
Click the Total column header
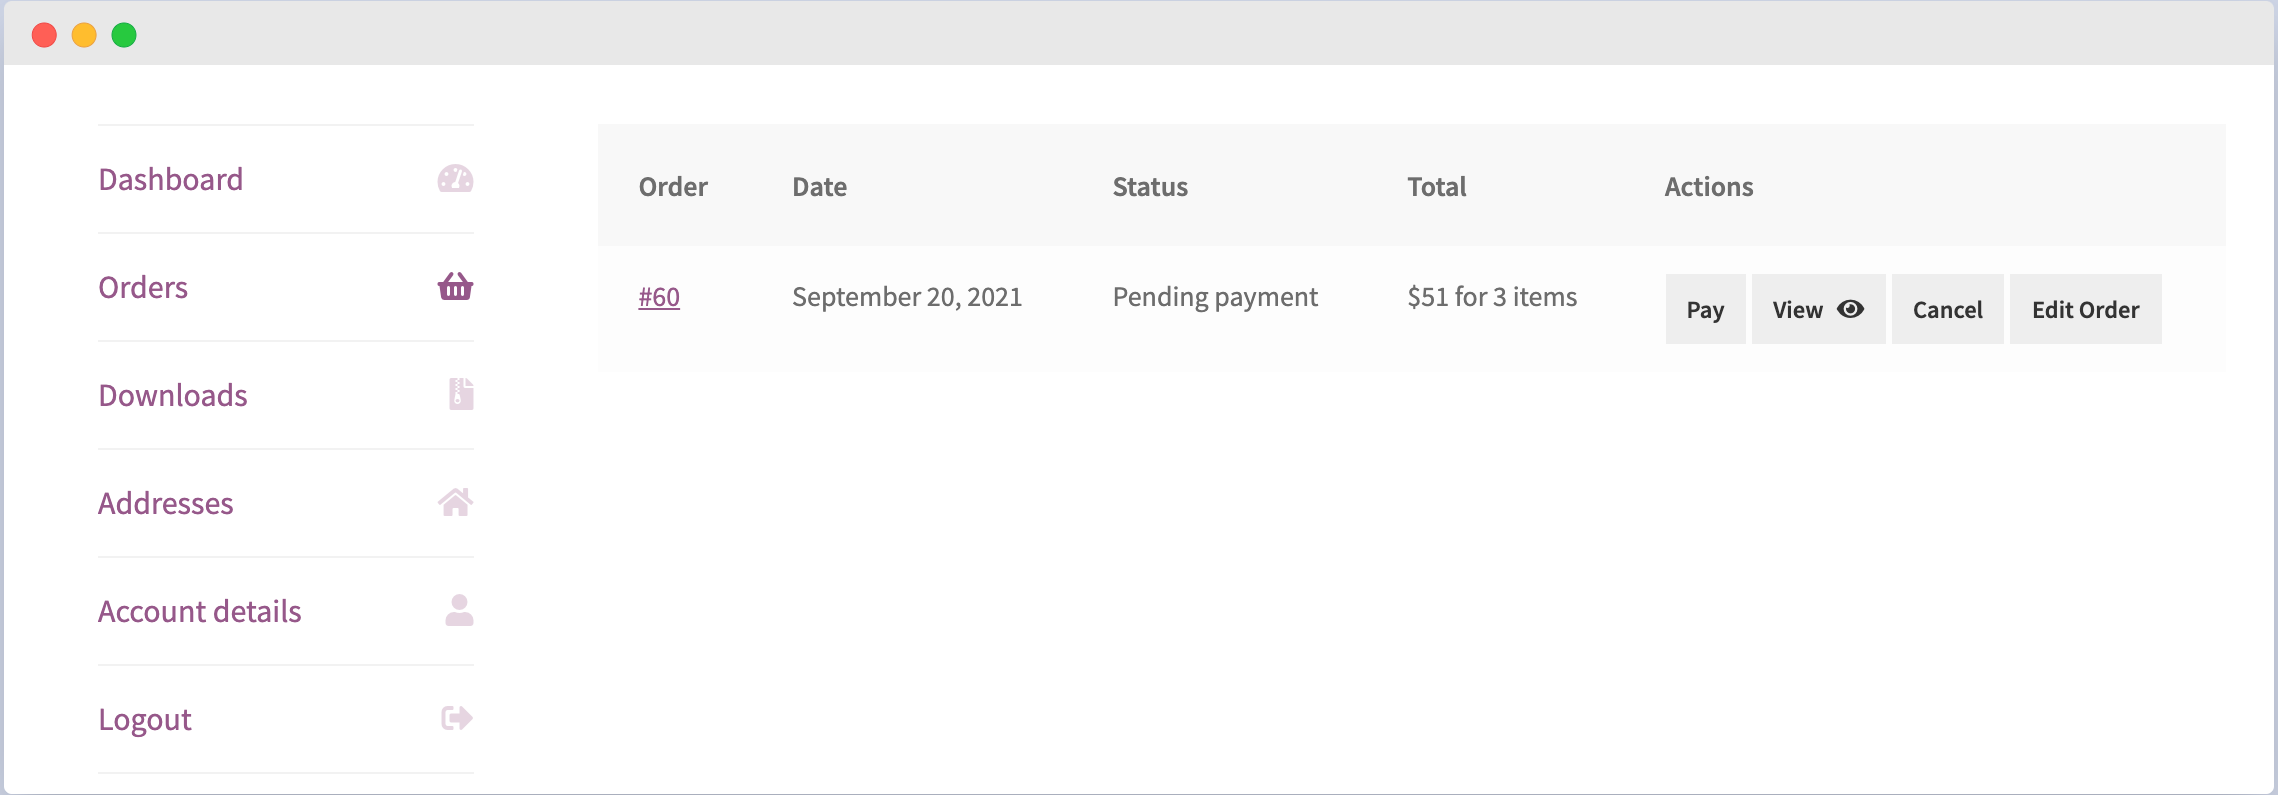(x=1435, y=186)
